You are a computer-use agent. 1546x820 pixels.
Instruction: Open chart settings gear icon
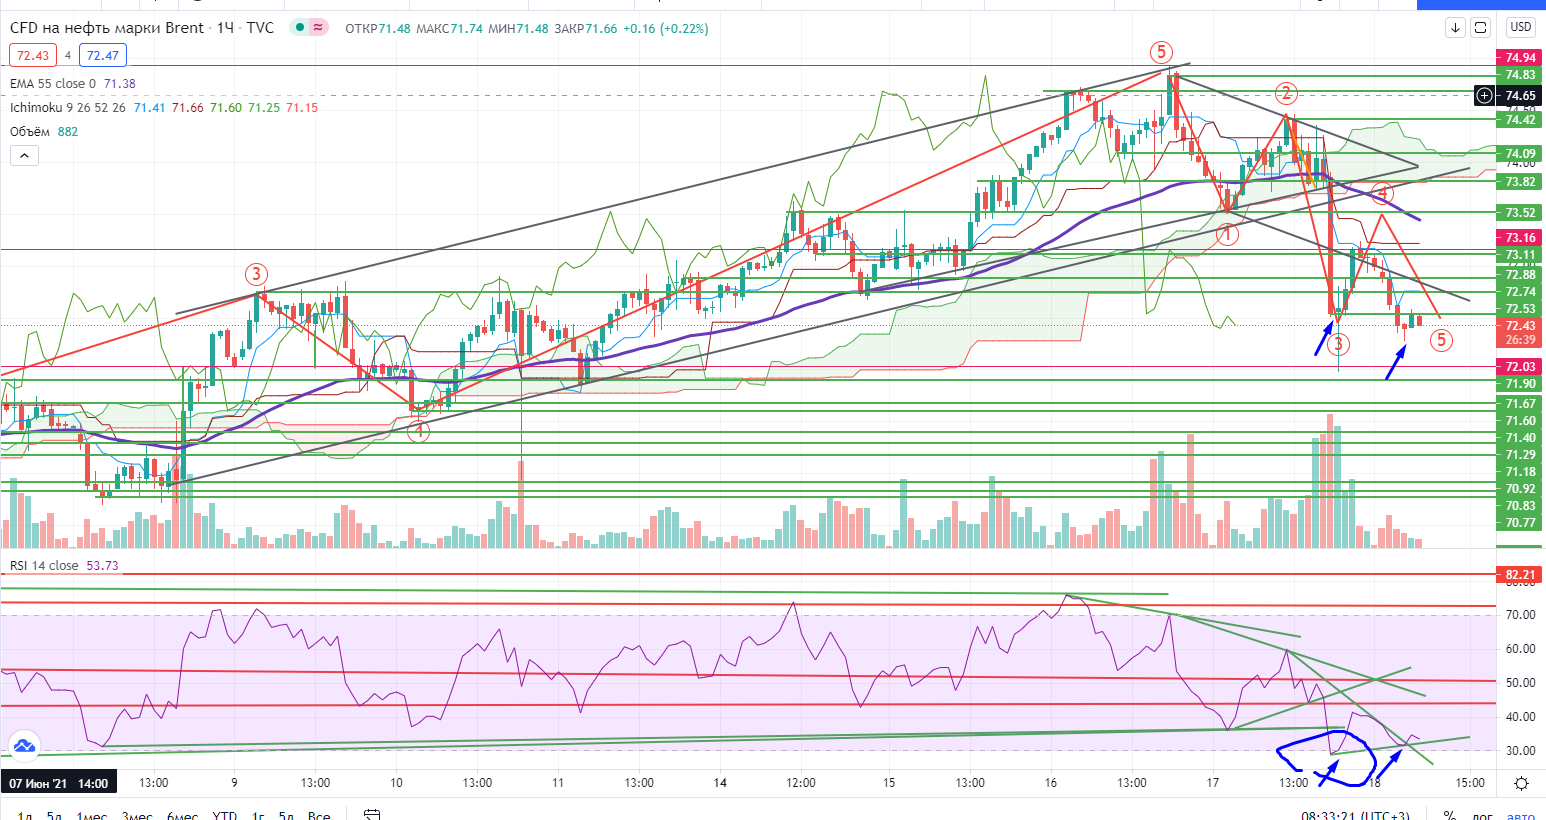point(1521,783)
